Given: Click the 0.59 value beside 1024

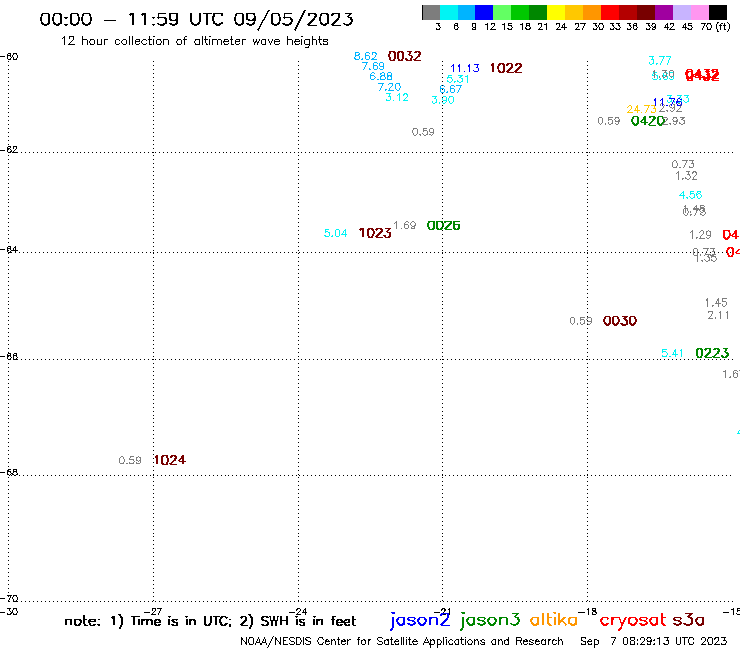Looking at the screenshot, I should [x=130, y=461].
